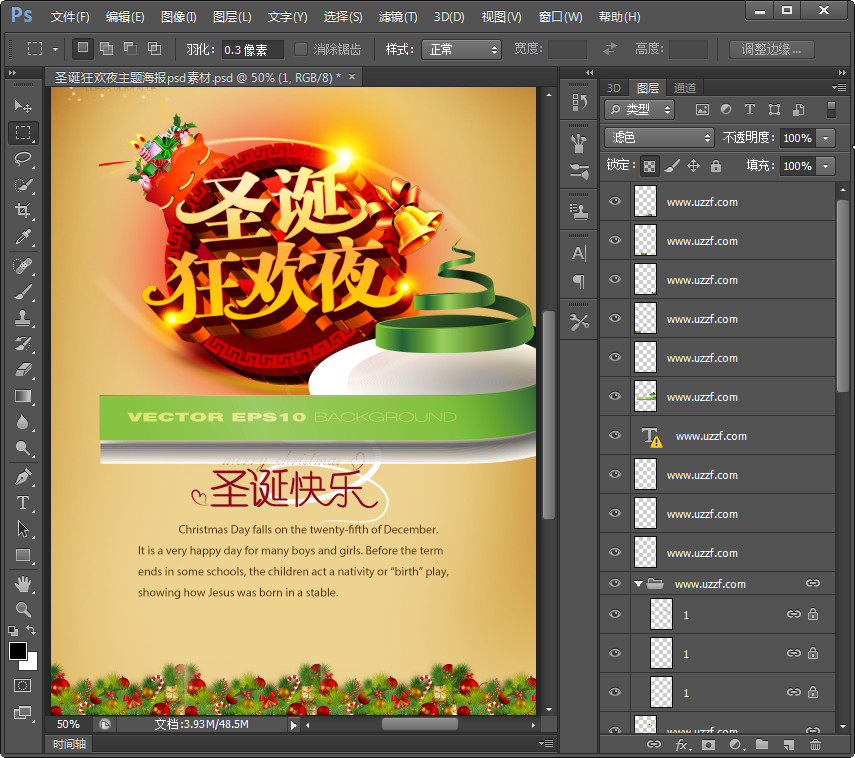Select the Pen tool
The image size is (855, 758).
point(23,477)
